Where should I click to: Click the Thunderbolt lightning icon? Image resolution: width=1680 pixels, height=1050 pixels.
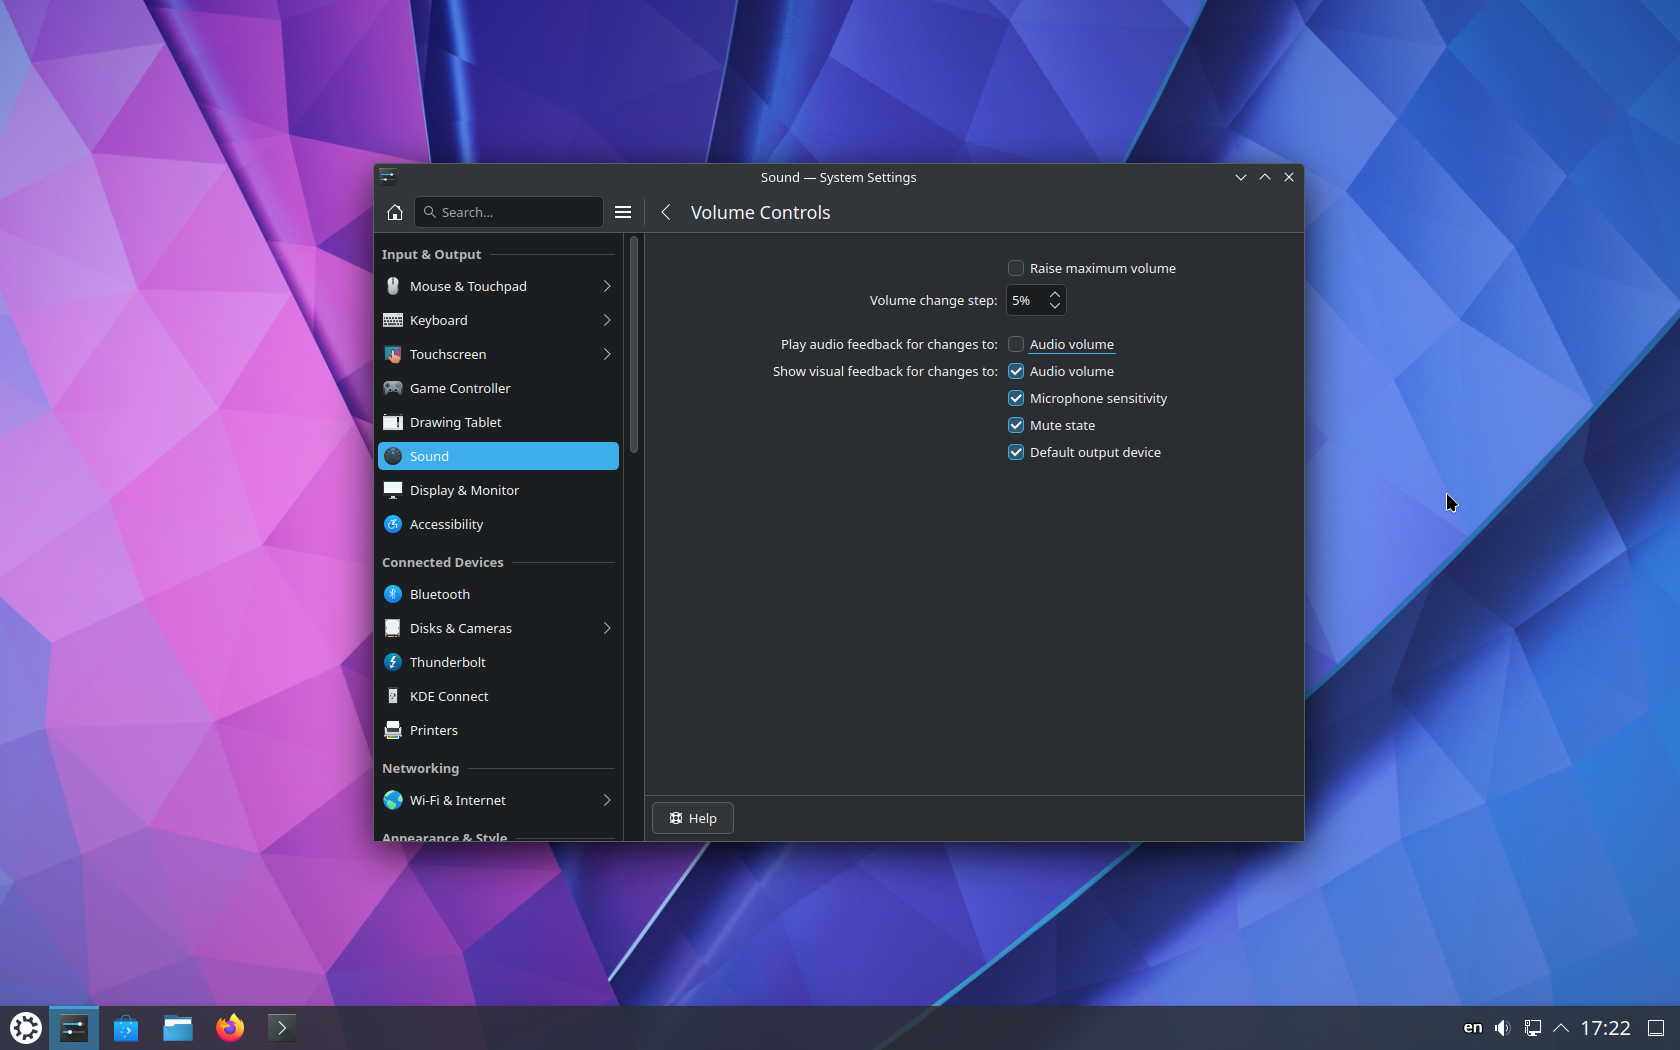[393, 662]
